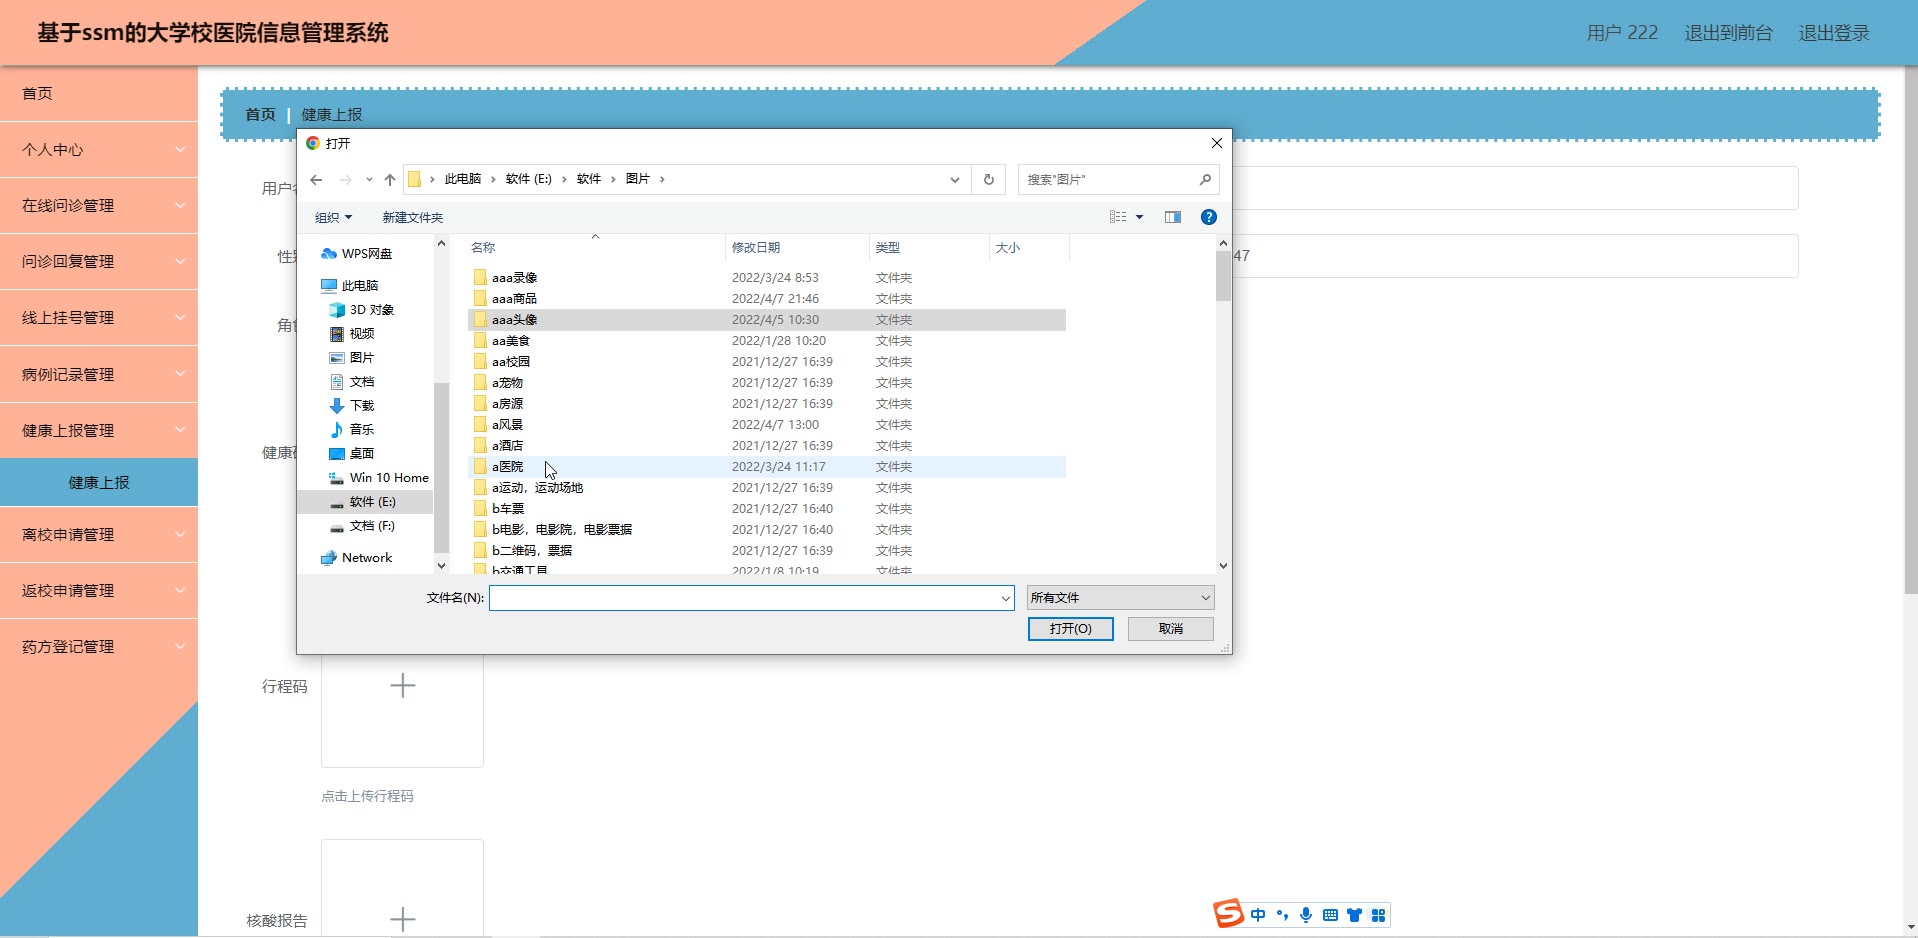Click the aaa商品 folder icon
The width and height of the screenshot is (1918, 938).
tap(480, 299)
